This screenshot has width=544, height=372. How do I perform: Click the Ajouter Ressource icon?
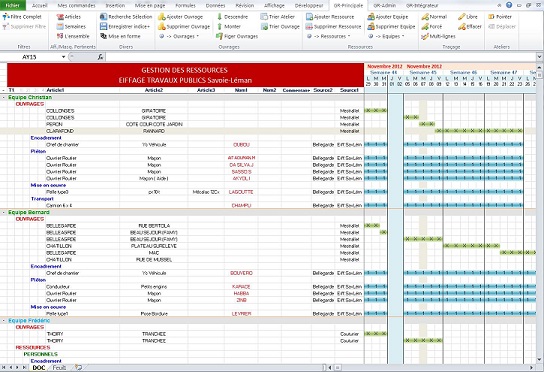click(x=309, y=17)
